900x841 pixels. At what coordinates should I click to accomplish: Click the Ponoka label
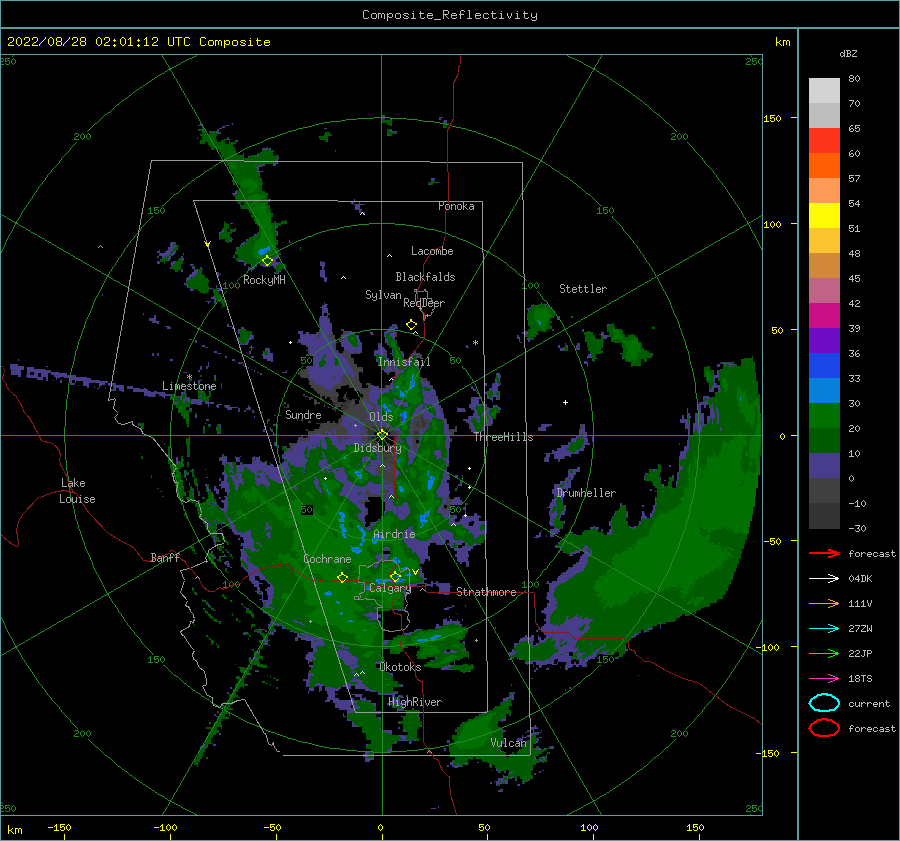[x=456, y=206]
